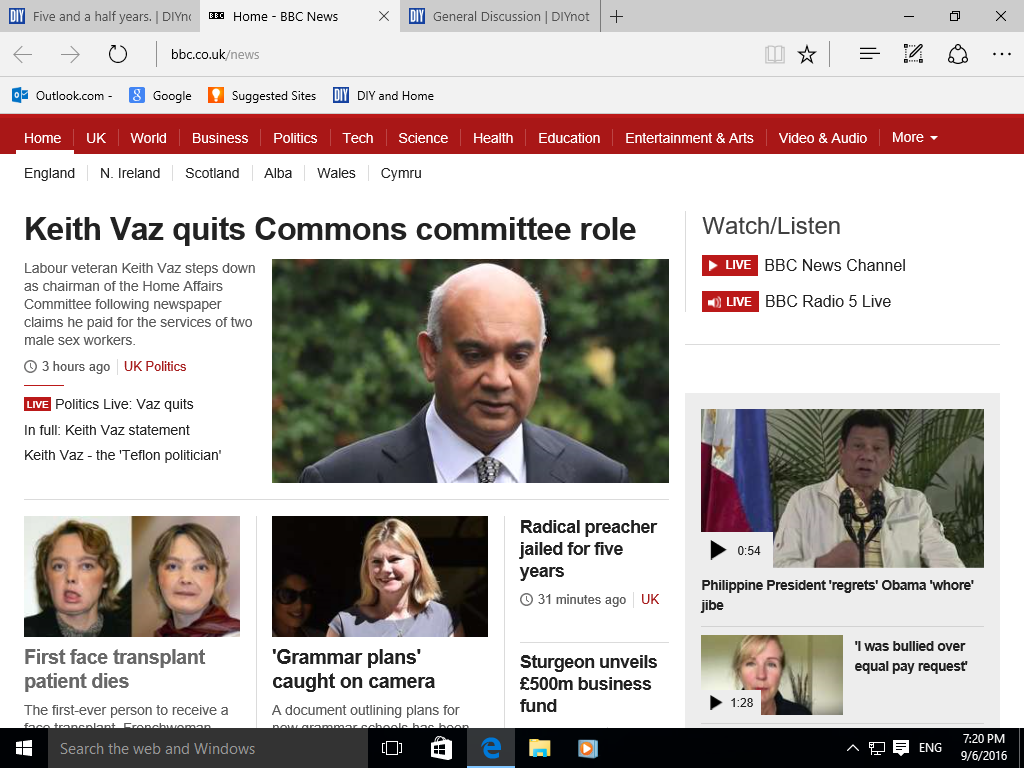Open Windows Store from the taskbar
This screenshot has width=1024, height=768.
(x=441, y=748)
